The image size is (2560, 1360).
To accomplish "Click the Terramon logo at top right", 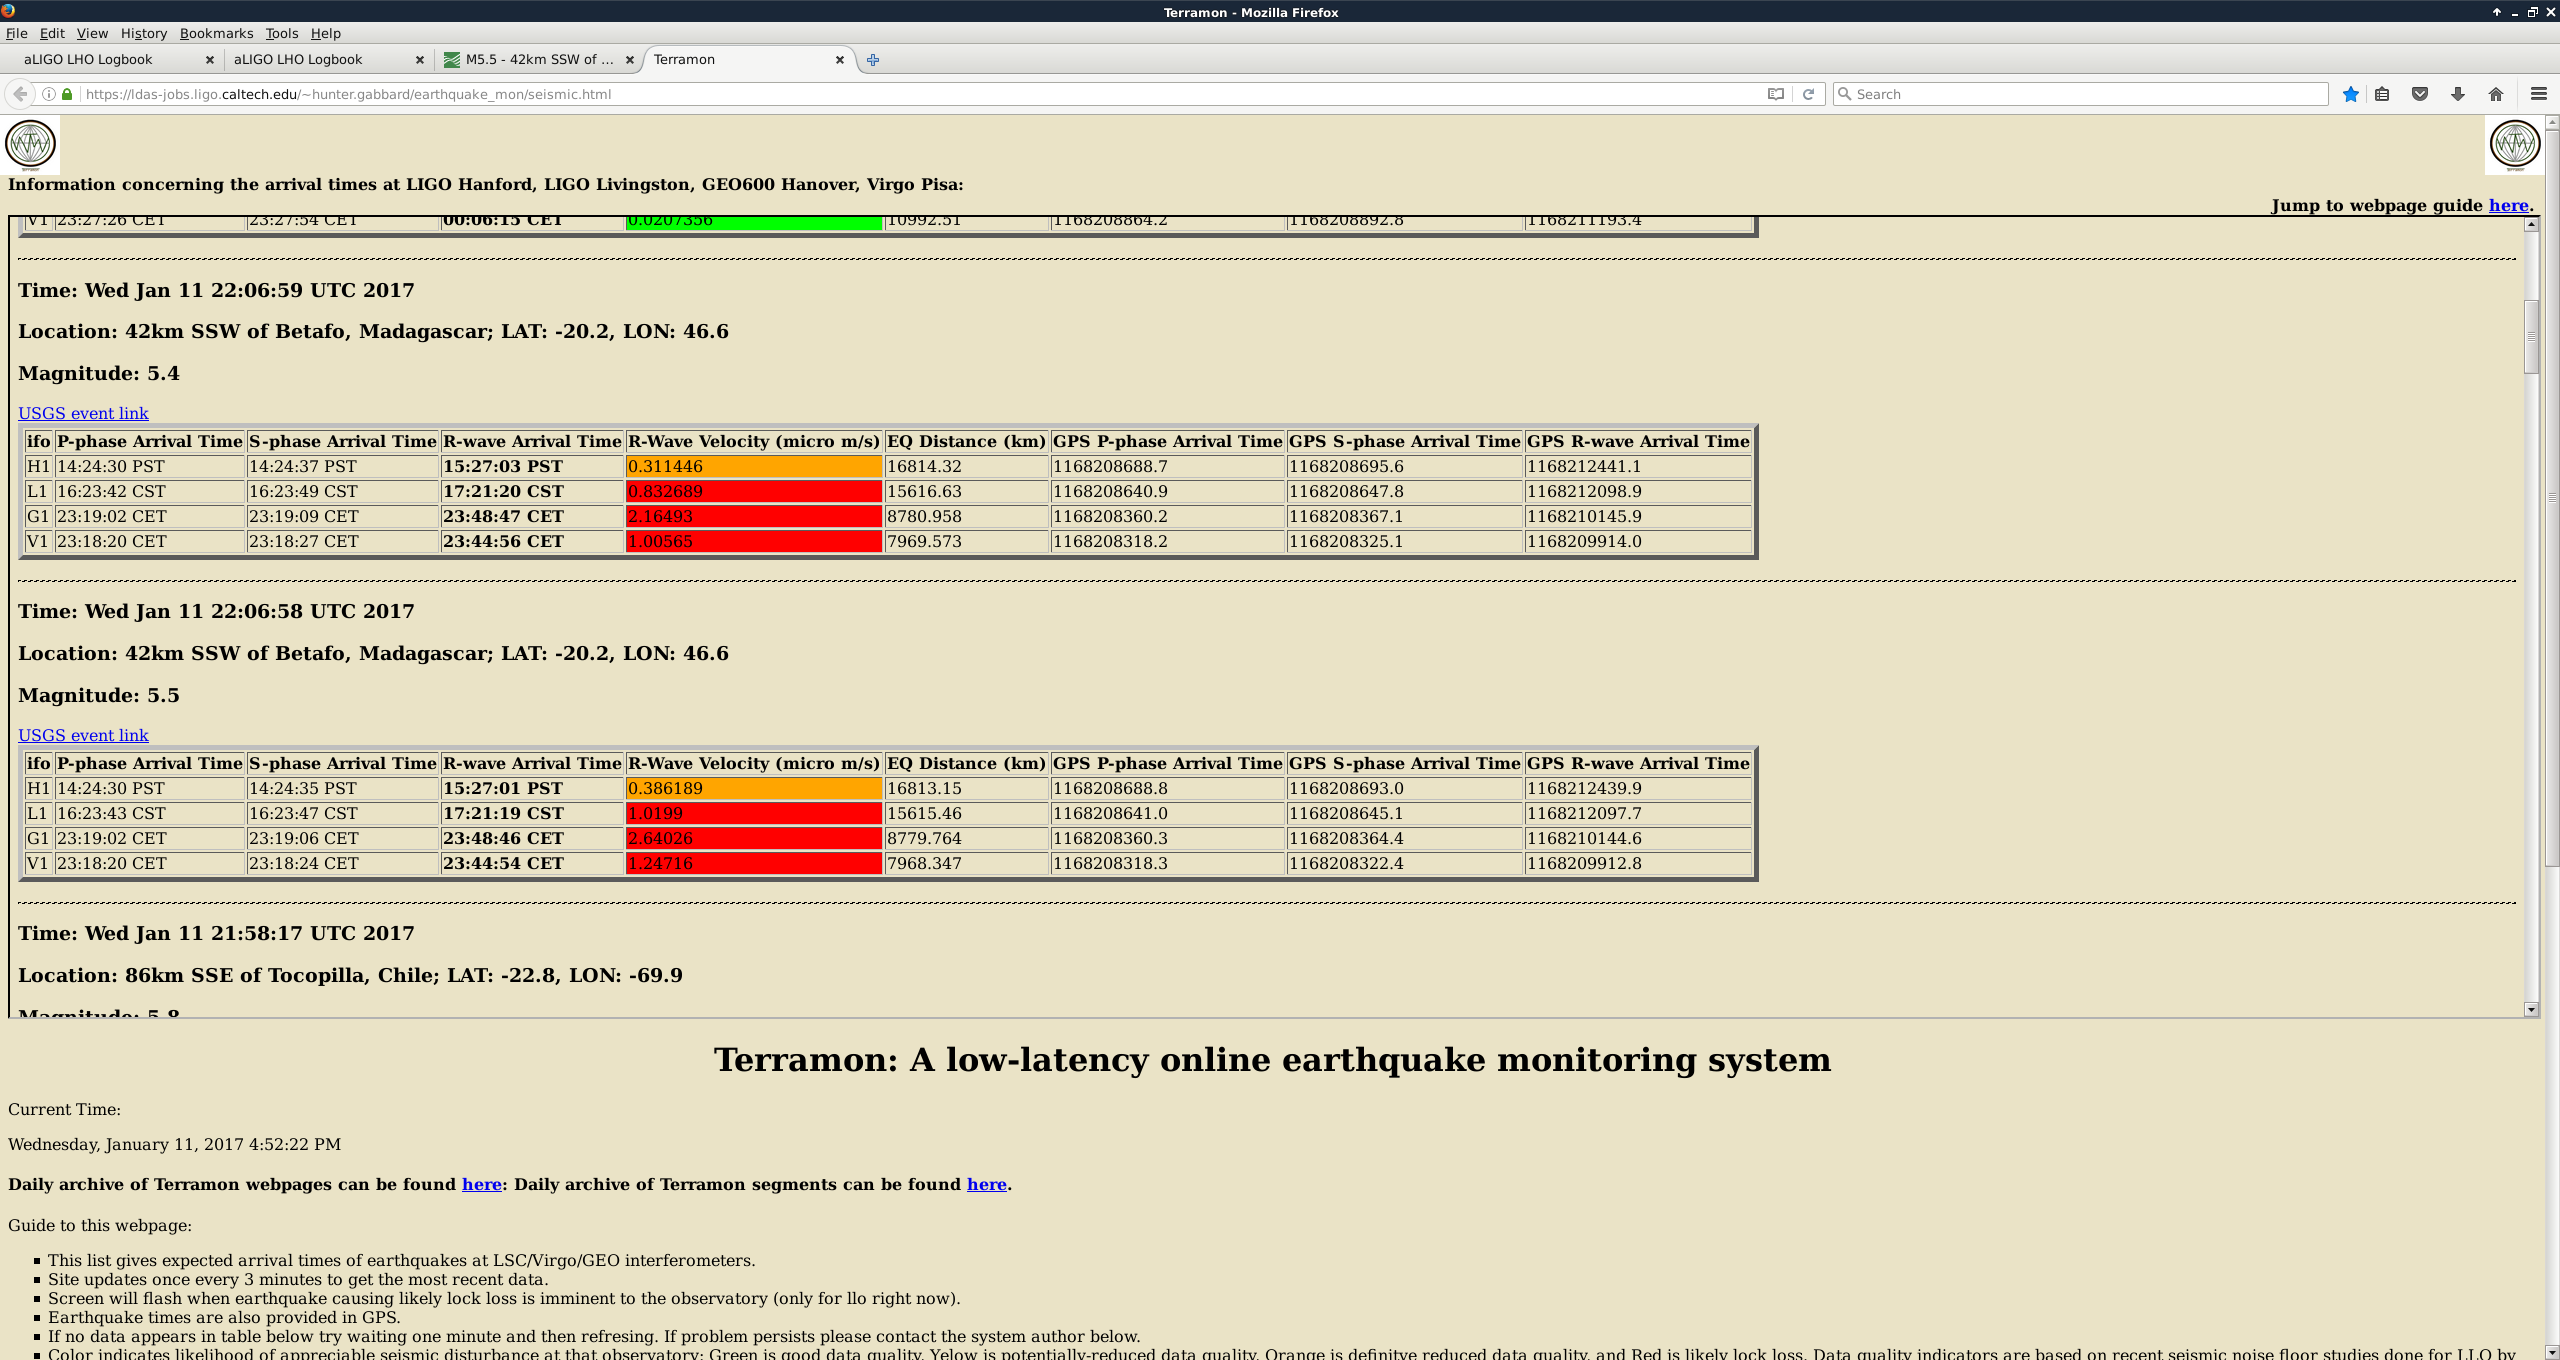I will coord(2515,145).
